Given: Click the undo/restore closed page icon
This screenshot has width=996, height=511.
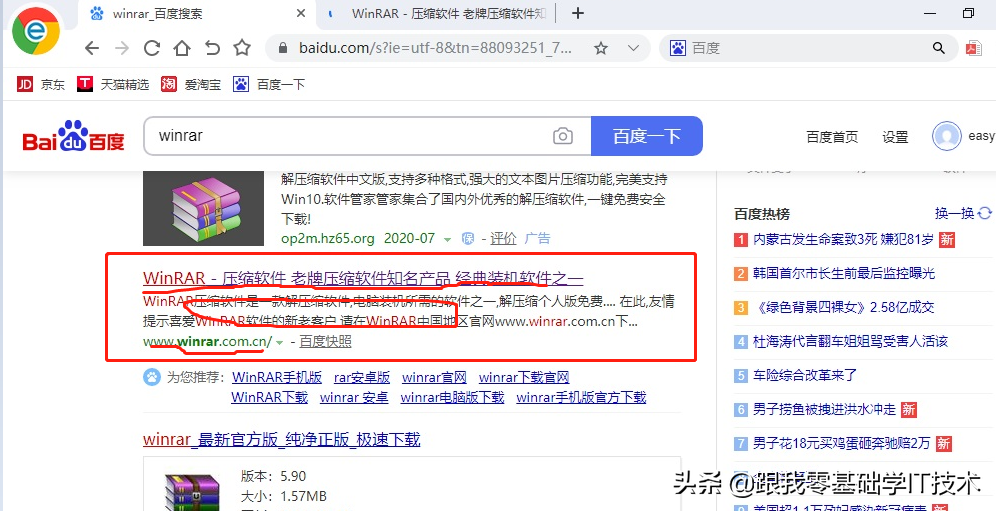Looking at the screenshot, I should (x=212, y=48).
